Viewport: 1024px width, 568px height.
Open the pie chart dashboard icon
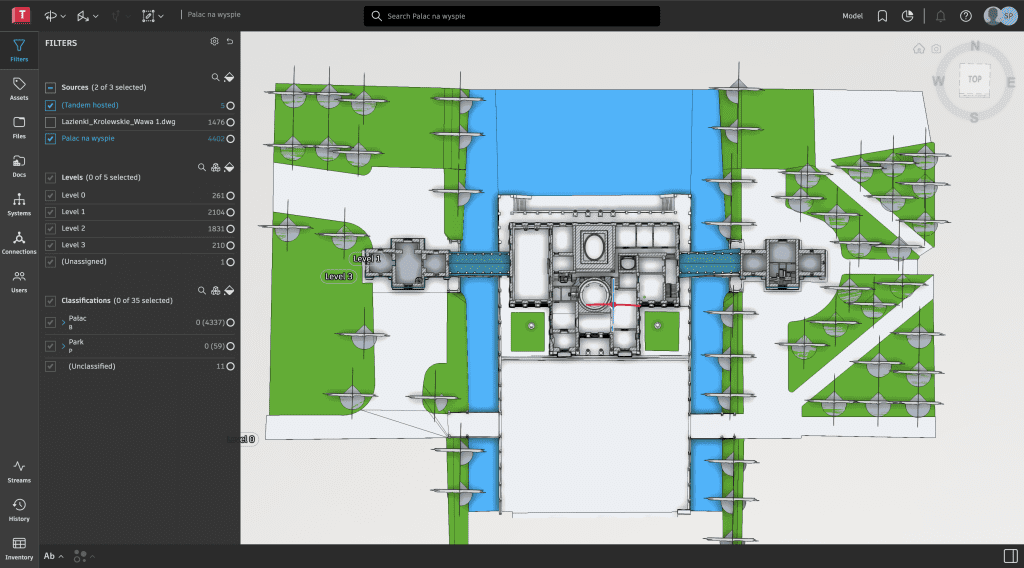pos(908,16)
